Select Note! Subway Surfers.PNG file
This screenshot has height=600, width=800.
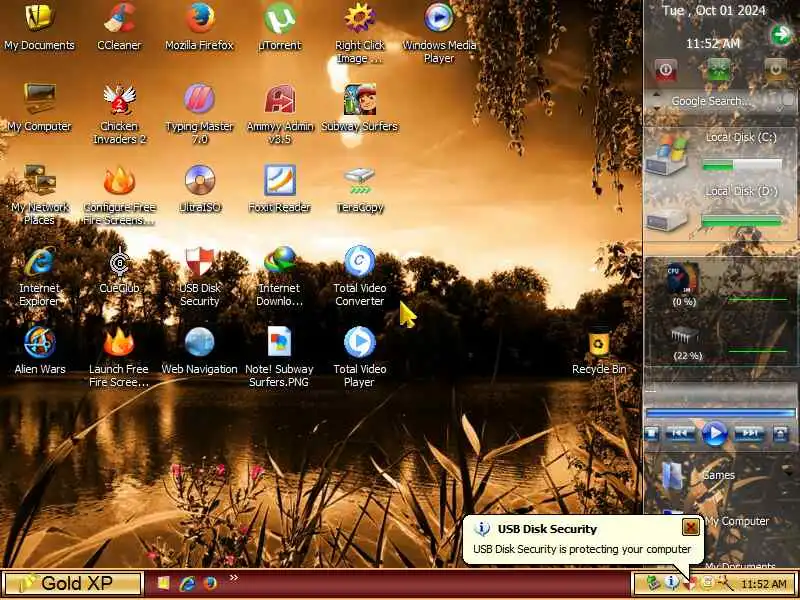coord(279,357)
